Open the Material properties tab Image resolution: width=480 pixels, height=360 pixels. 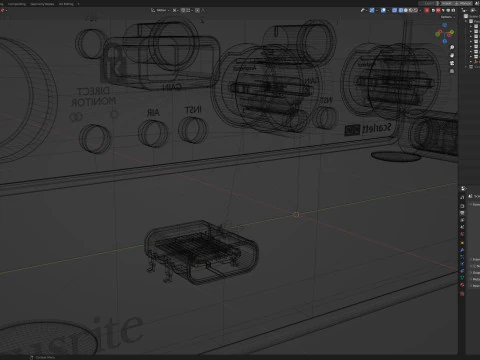[x=462, y=285]
